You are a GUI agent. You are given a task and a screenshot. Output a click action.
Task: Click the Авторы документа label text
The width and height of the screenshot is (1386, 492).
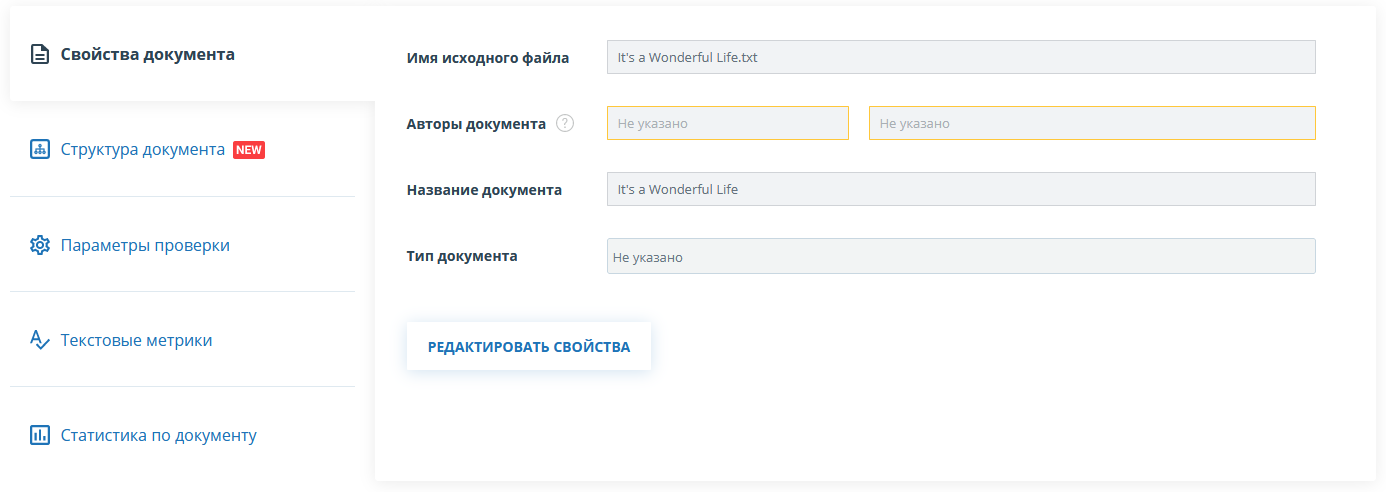pyautogui.click(x=476, y=124)
